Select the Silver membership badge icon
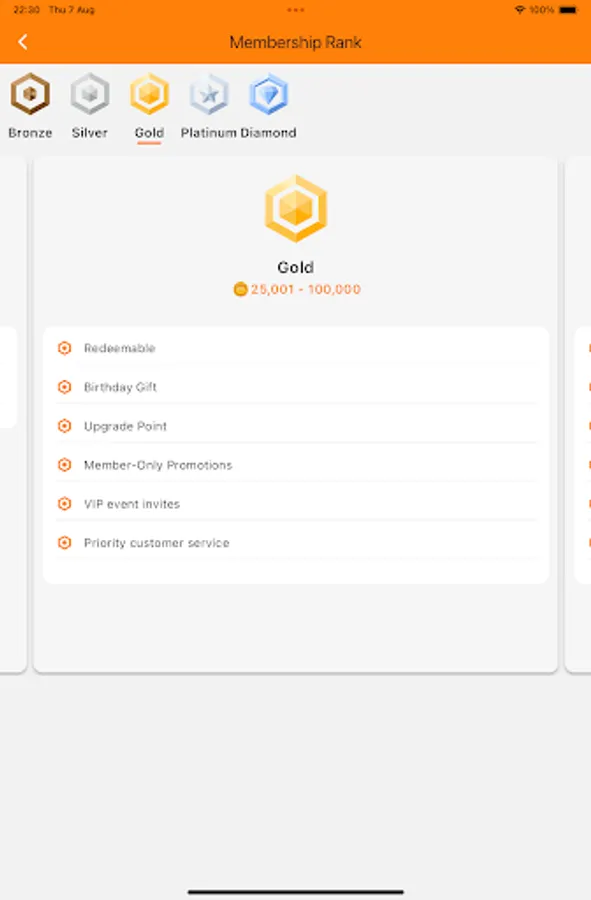 point(89,95)
